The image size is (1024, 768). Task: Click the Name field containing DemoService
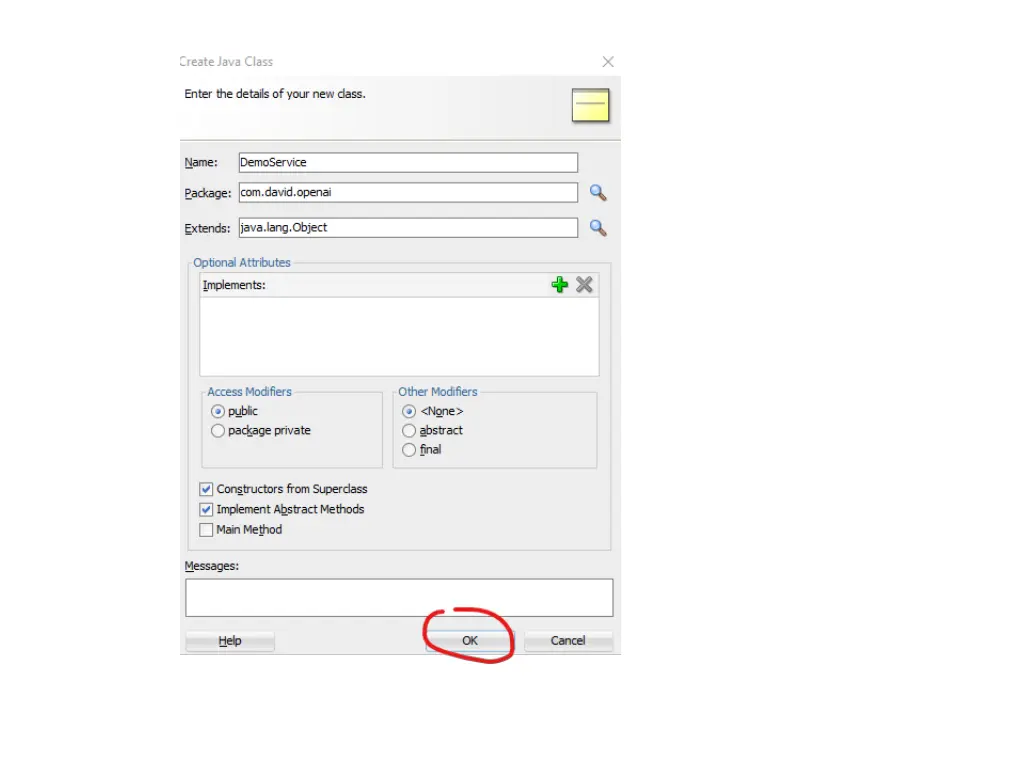(x=408, y=162)
